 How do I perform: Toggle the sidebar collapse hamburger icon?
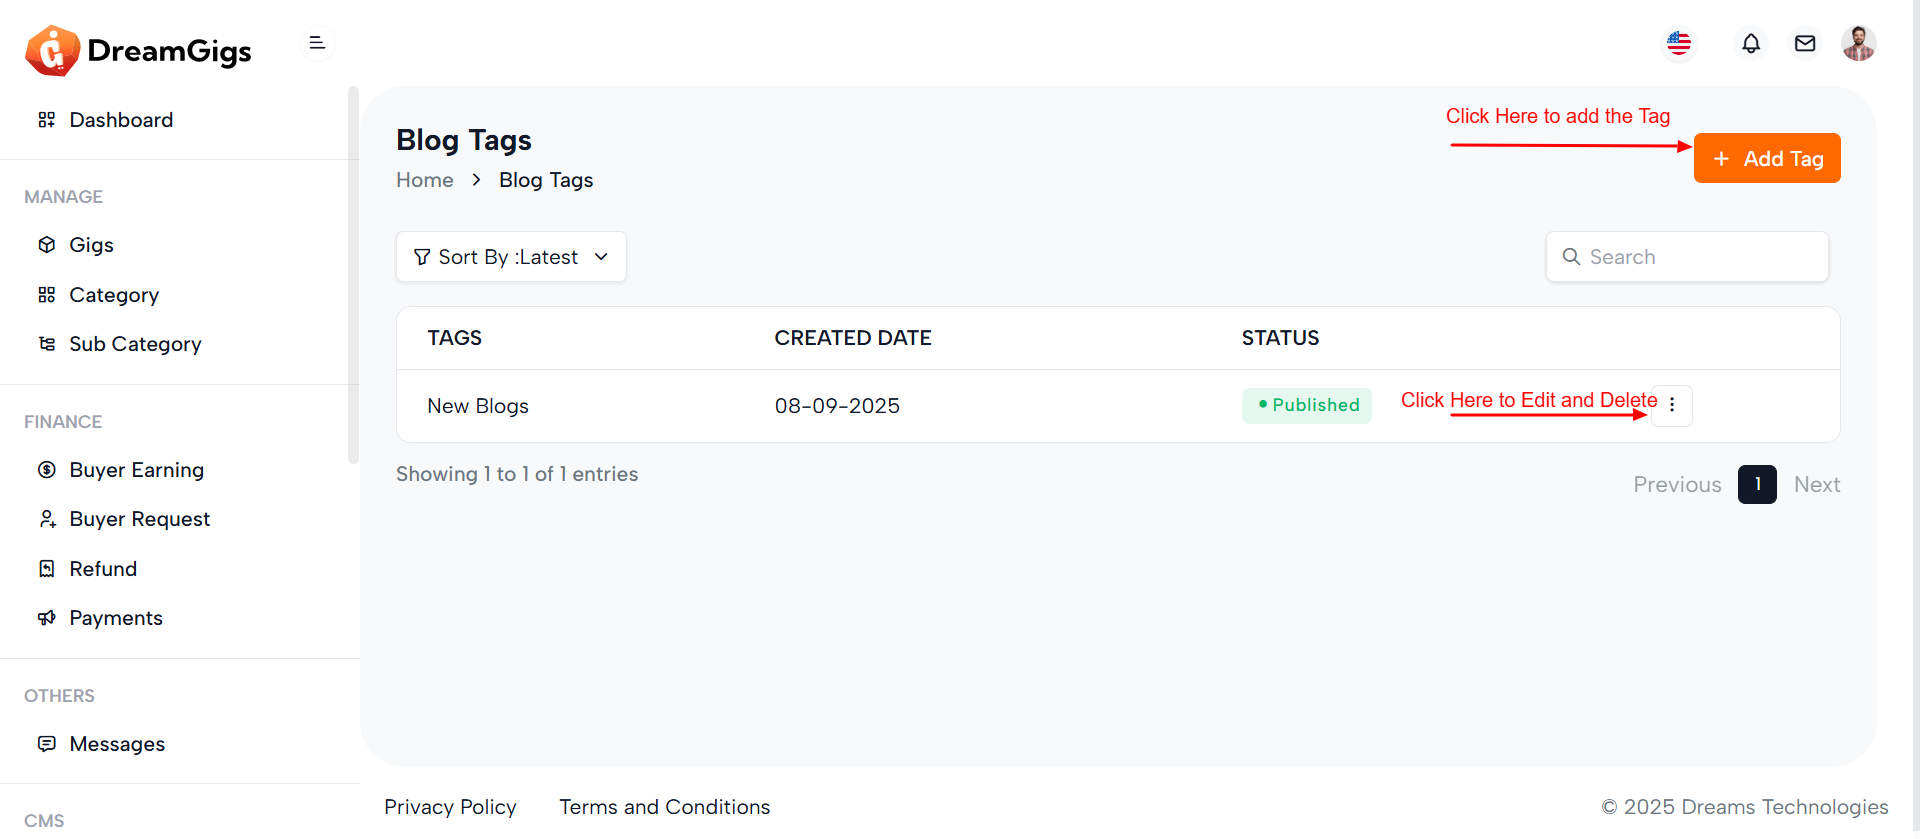coord(317,43)
